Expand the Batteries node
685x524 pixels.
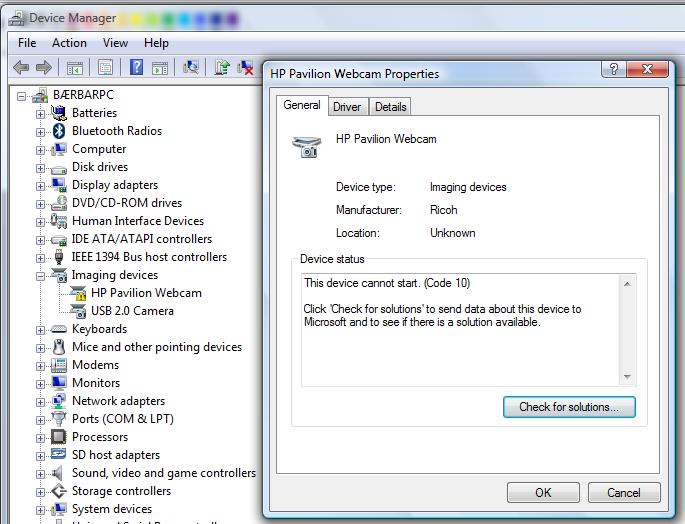40,114
